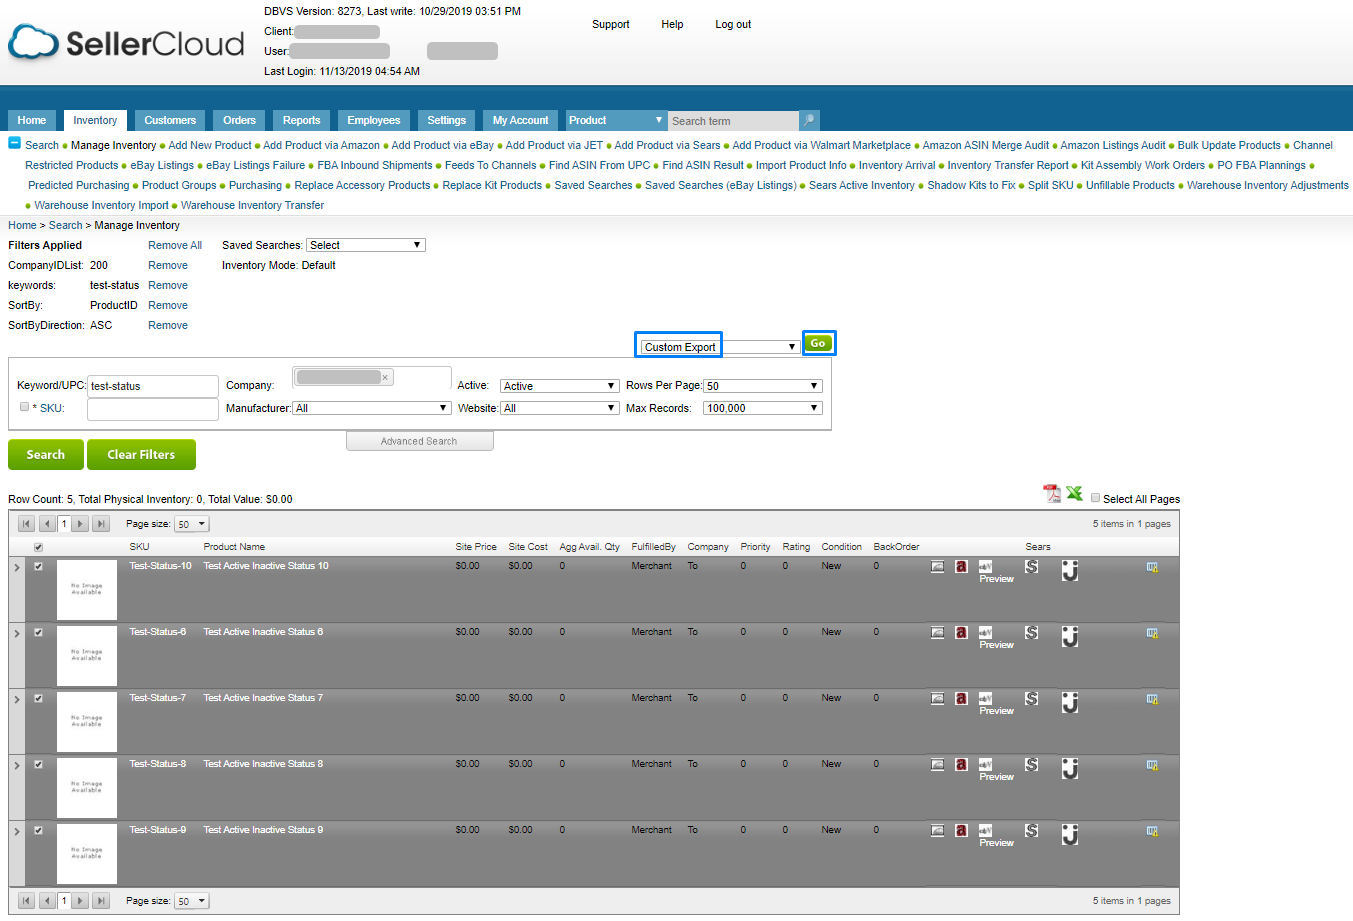Toggle the header select-all rows checkbox

pyautogui.click(x=39, y=547)
